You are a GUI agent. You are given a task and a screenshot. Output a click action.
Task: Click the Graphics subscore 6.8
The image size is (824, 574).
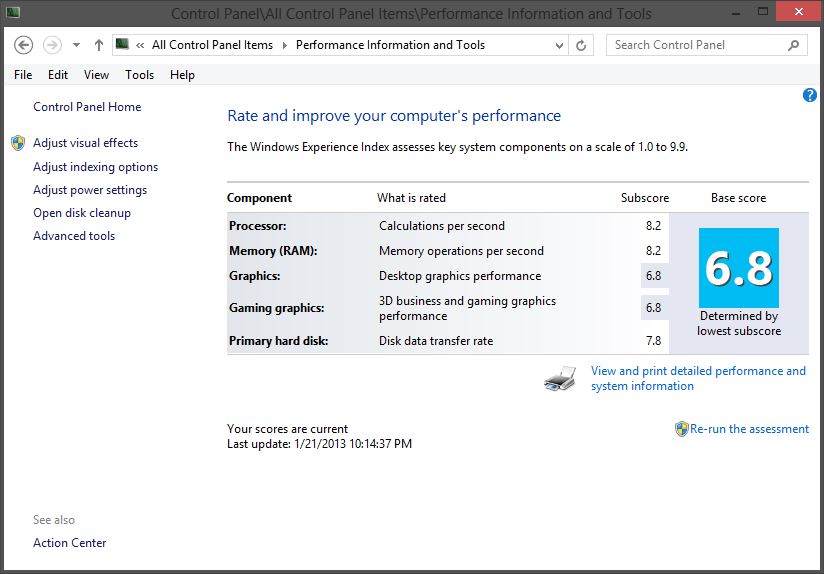click(x=653, y=276)
